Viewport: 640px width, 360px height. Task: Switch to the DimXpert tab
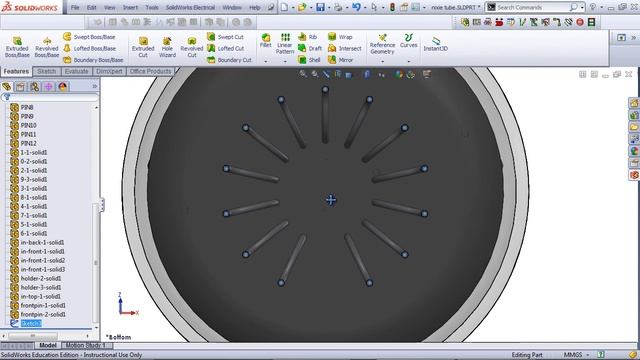tap(109, 71)
